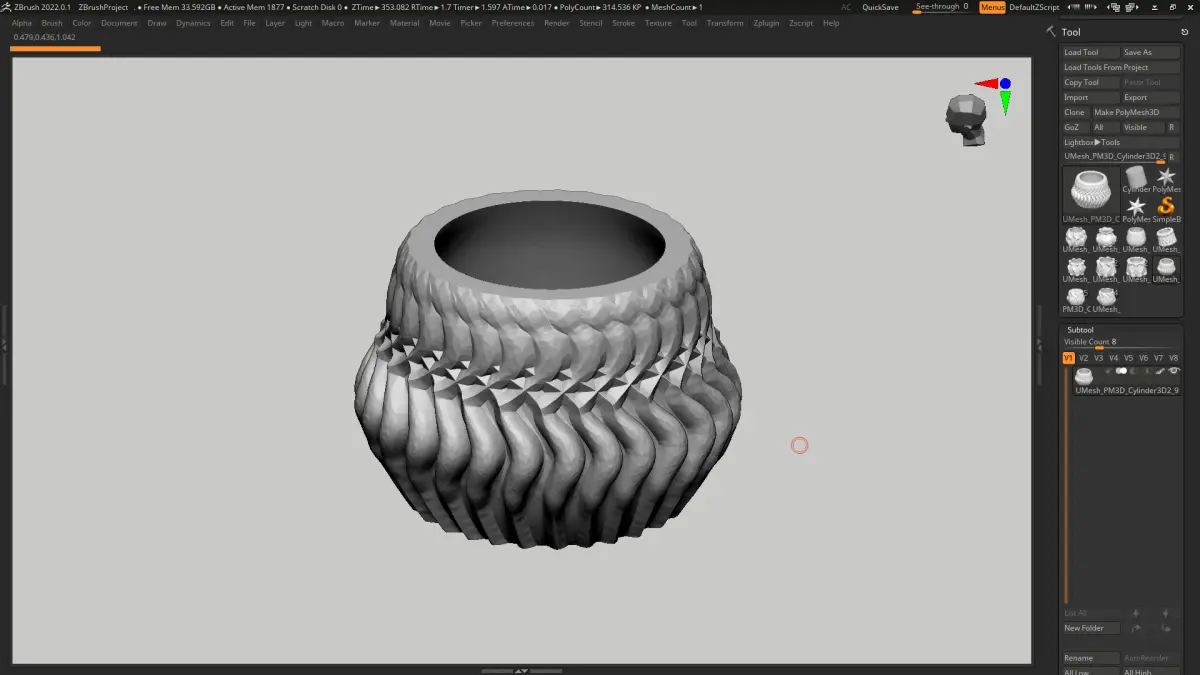Click the subtool boolean mode switch
Screen dimensions: 1200x675
tap(1121, 371)
